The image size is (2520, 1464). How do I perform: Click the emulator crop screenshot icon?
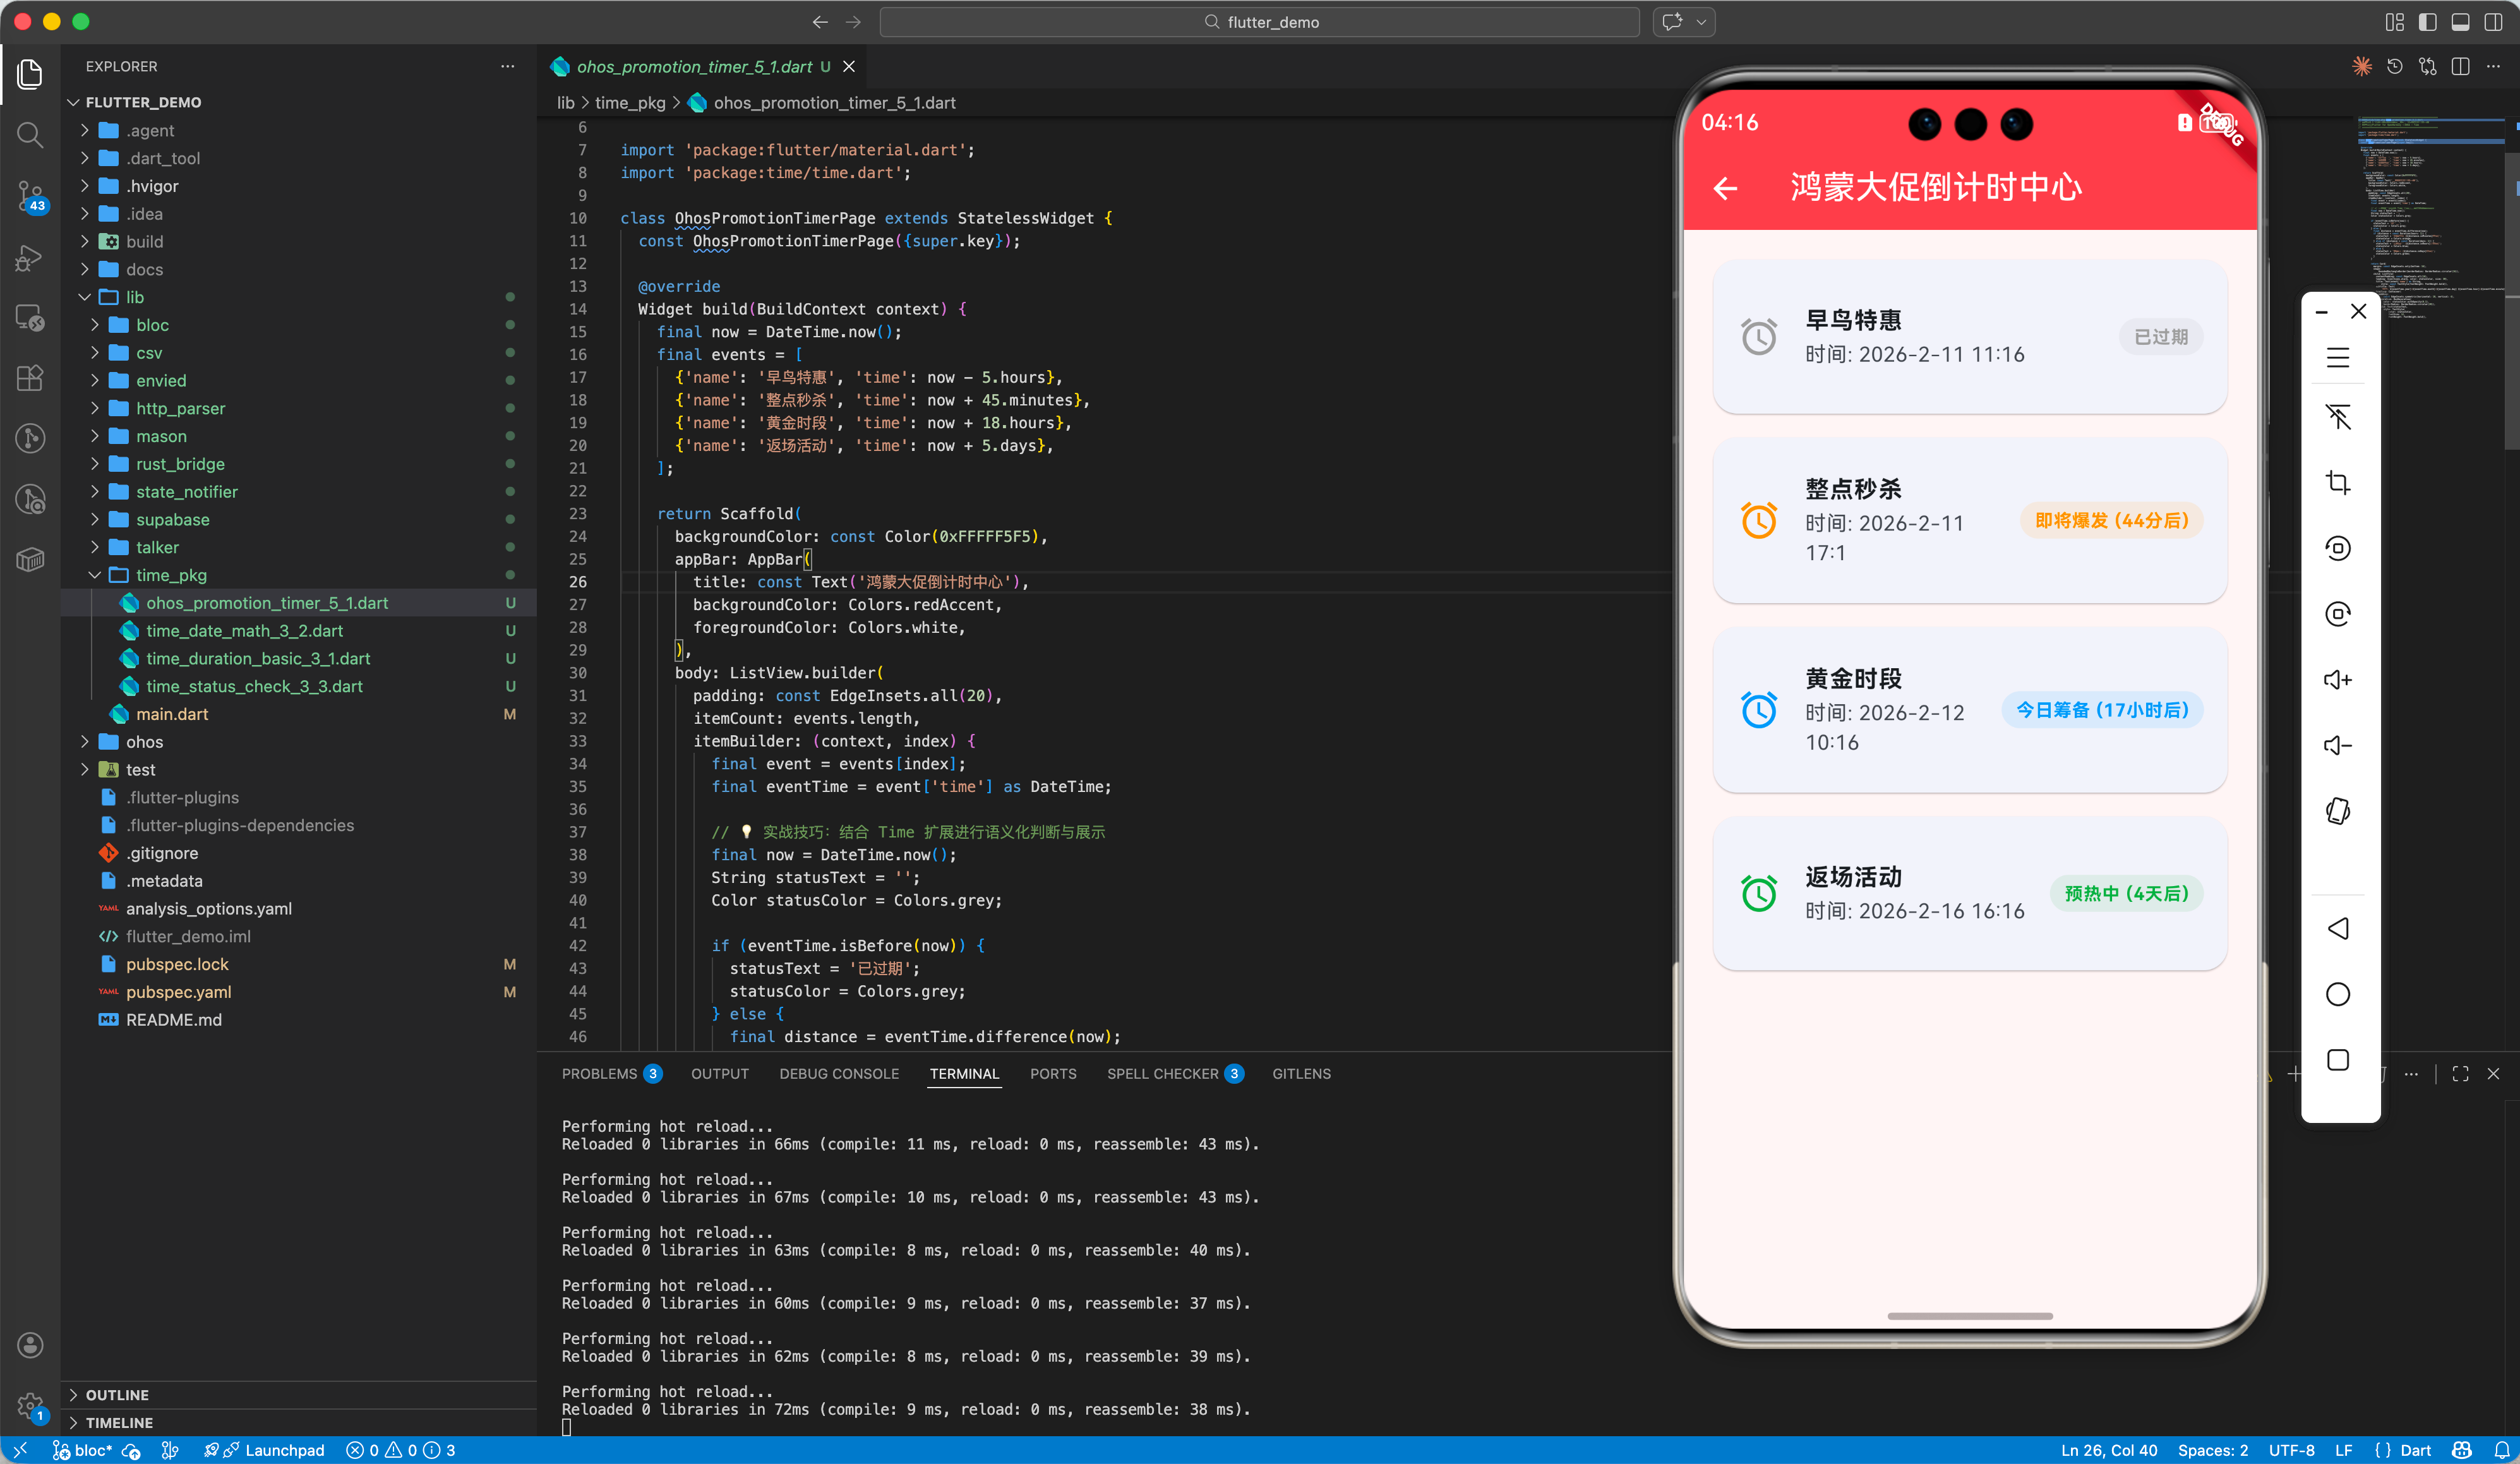2337,483
